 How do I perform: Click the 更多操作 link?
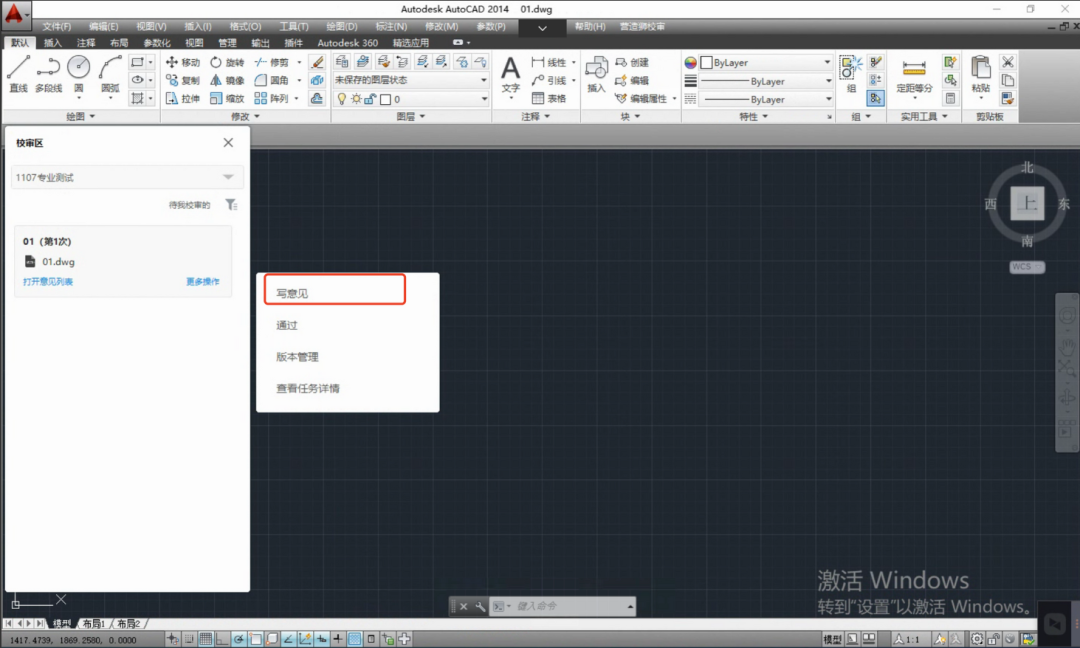[x=202, y=282]
